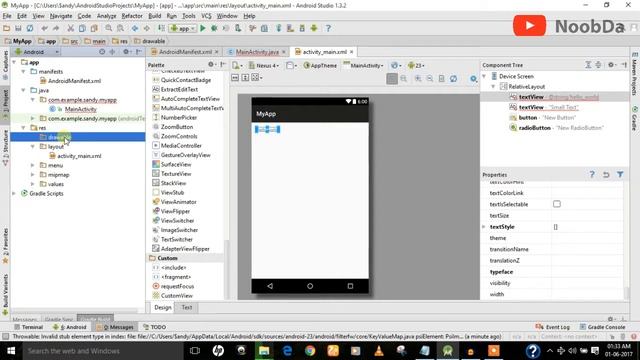Open the MainActivity association dropdown
Viewport: 640px width, 360px height.
pyautogui.click(x=363, y=65)
